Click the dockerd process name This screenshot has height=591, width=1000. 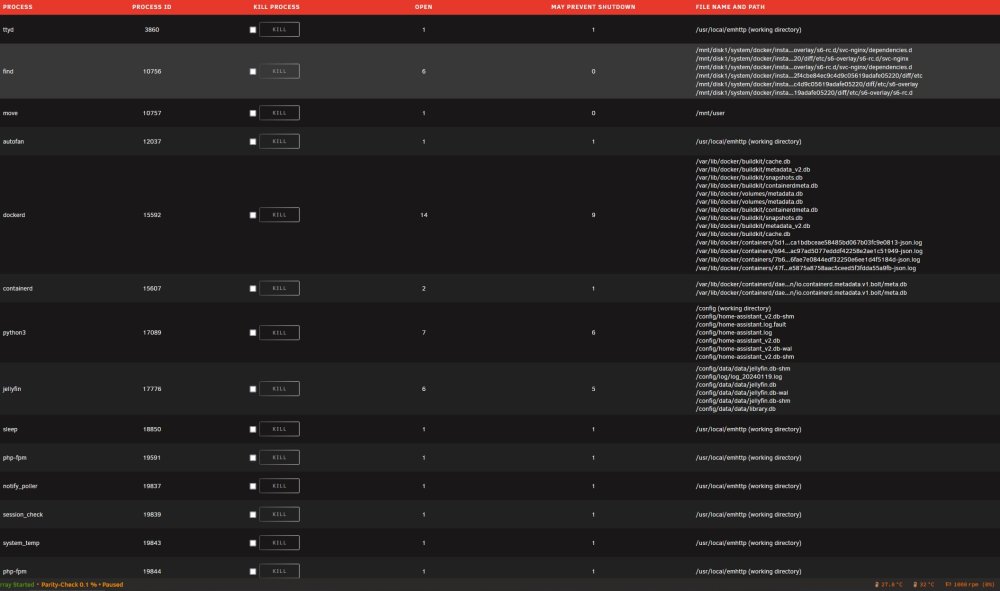pos(14,215)
